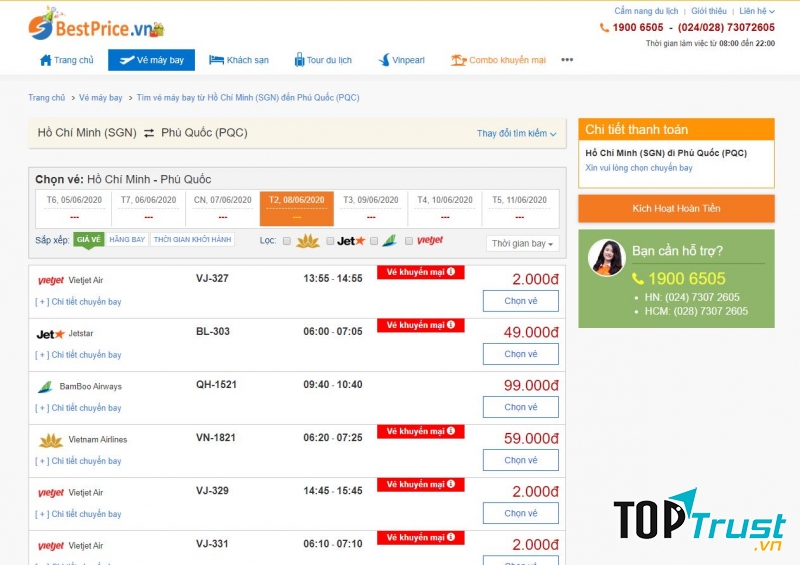This screenshot has height=565, width=800.
Task: Click the Jetstar filter logo
Action: point(351,241)
